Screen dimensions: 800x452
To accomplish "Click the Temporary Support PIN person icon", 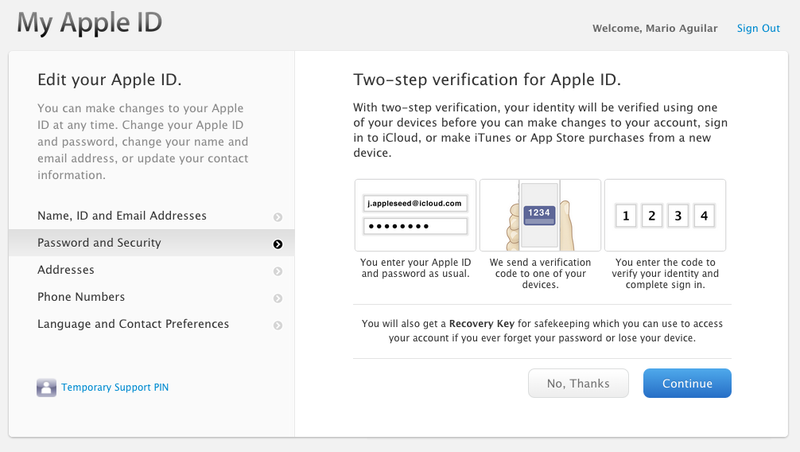I will [46, 388].
